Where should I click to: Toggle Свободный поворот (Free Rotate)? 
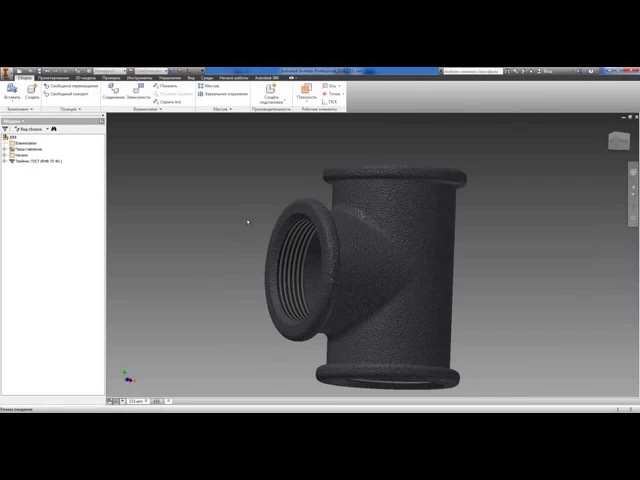coord(72,94)
